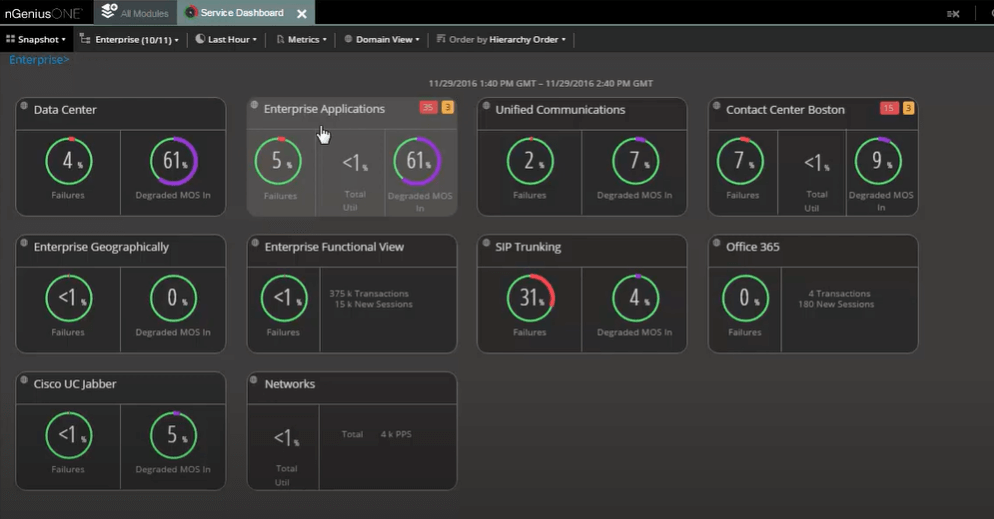Click the 15 k New Sessions text

[x=373, y=304]
